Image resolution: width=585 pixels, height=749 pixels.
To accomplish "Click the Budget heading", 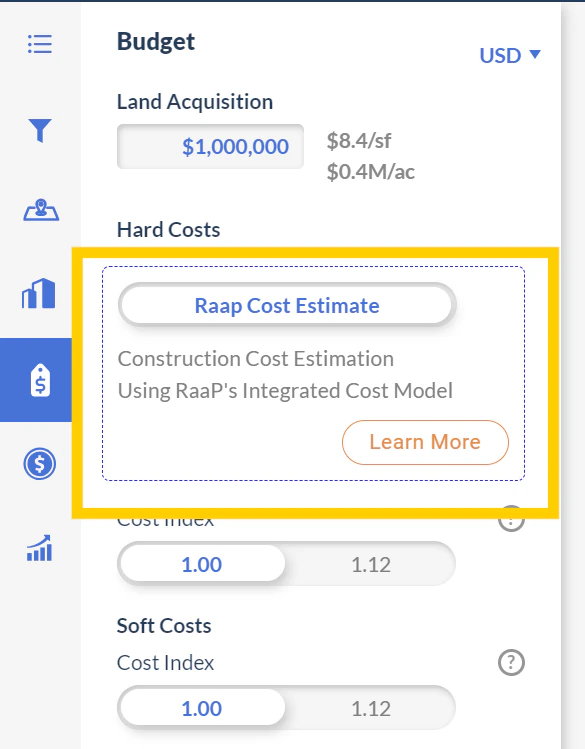I will click(156, 42).
